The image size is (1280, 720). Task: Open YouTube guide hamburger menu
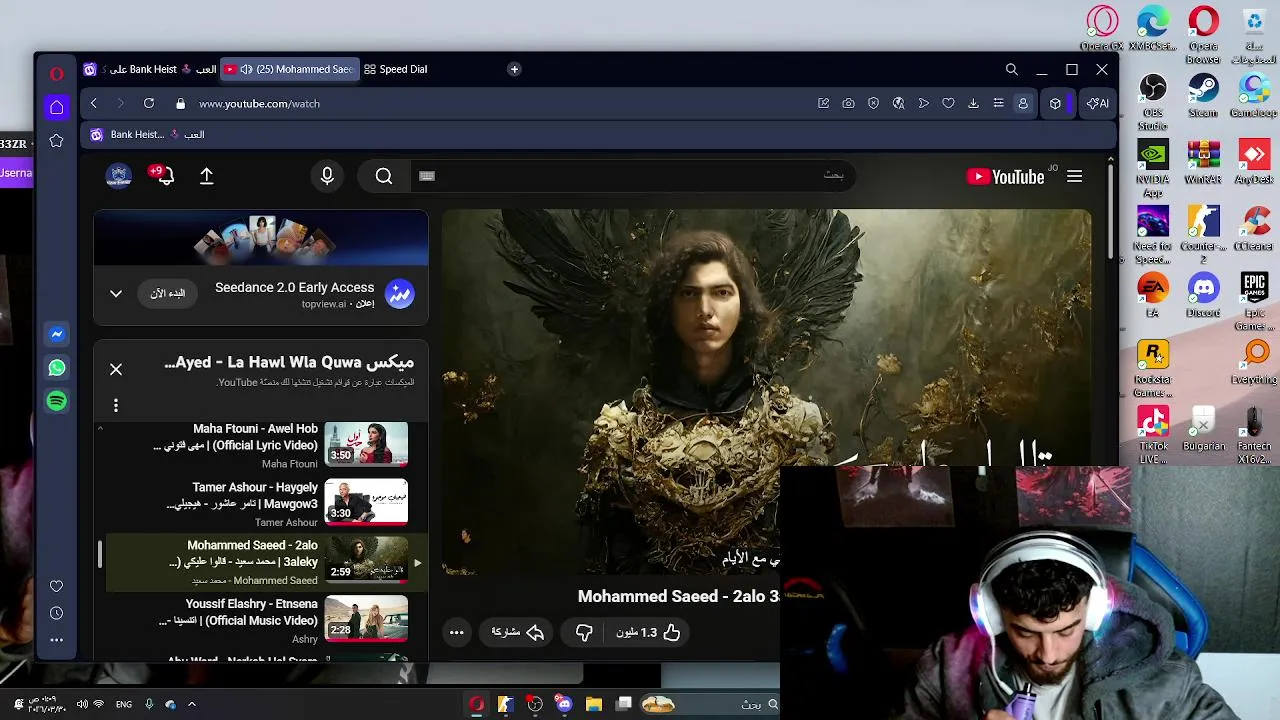coord(1075,177)
